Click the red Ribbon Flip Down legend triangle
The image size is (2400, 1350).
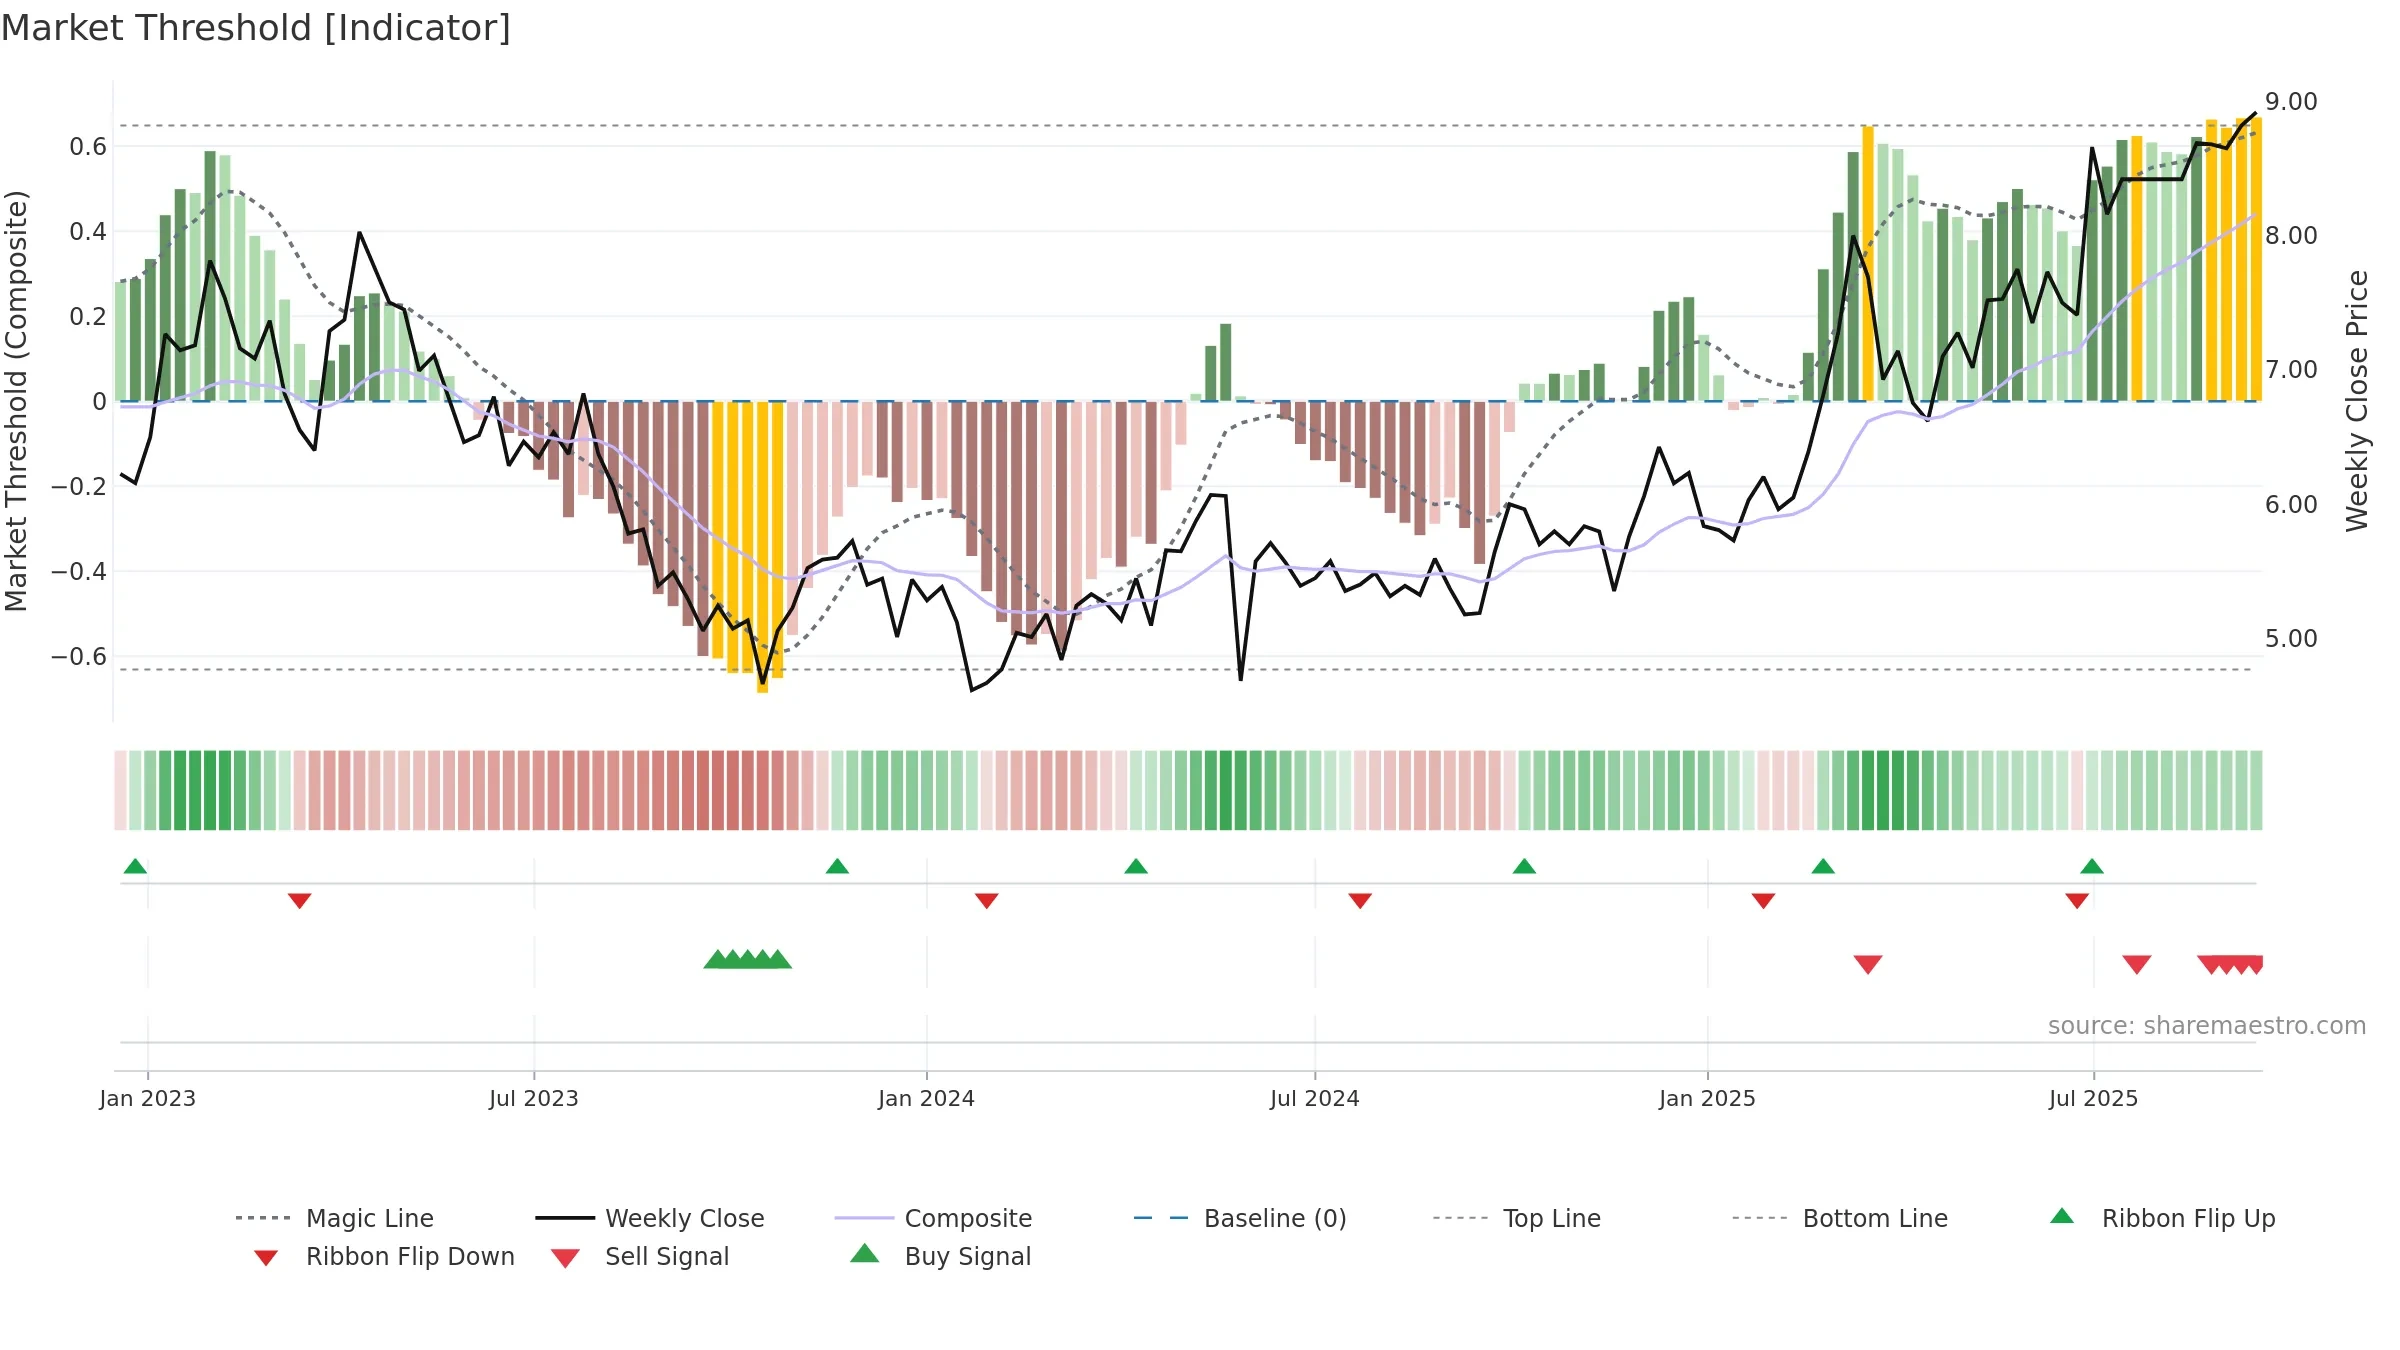pyautogui.click(x=266, y=1258)
